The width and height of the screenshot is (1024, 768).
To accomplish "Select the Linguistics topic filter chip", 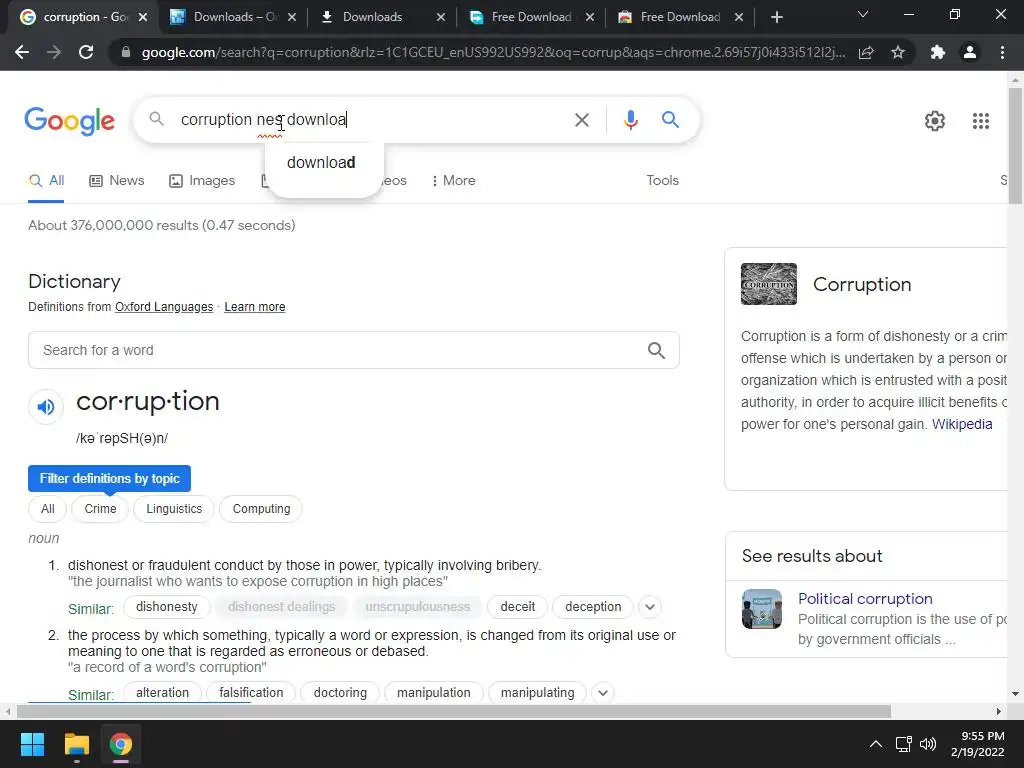I will pos(174,509).
